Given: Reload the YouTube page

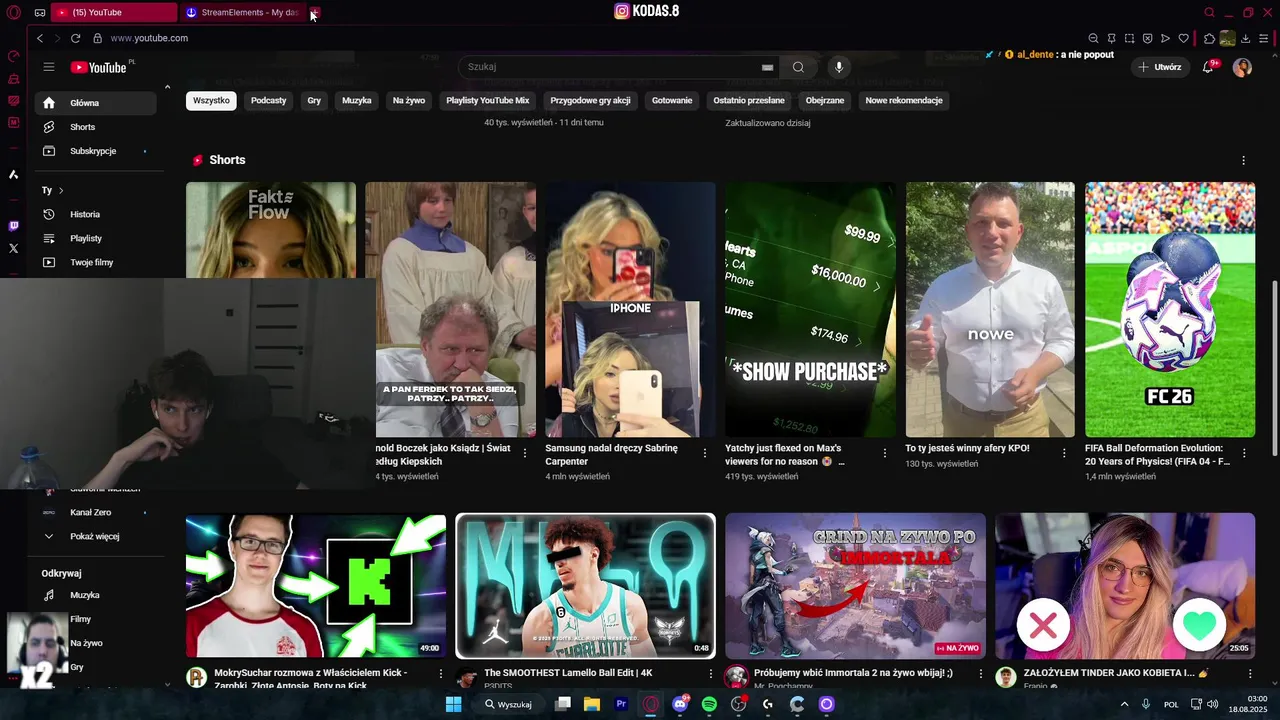Looking at the screenshot, I should tap(75, 38).
